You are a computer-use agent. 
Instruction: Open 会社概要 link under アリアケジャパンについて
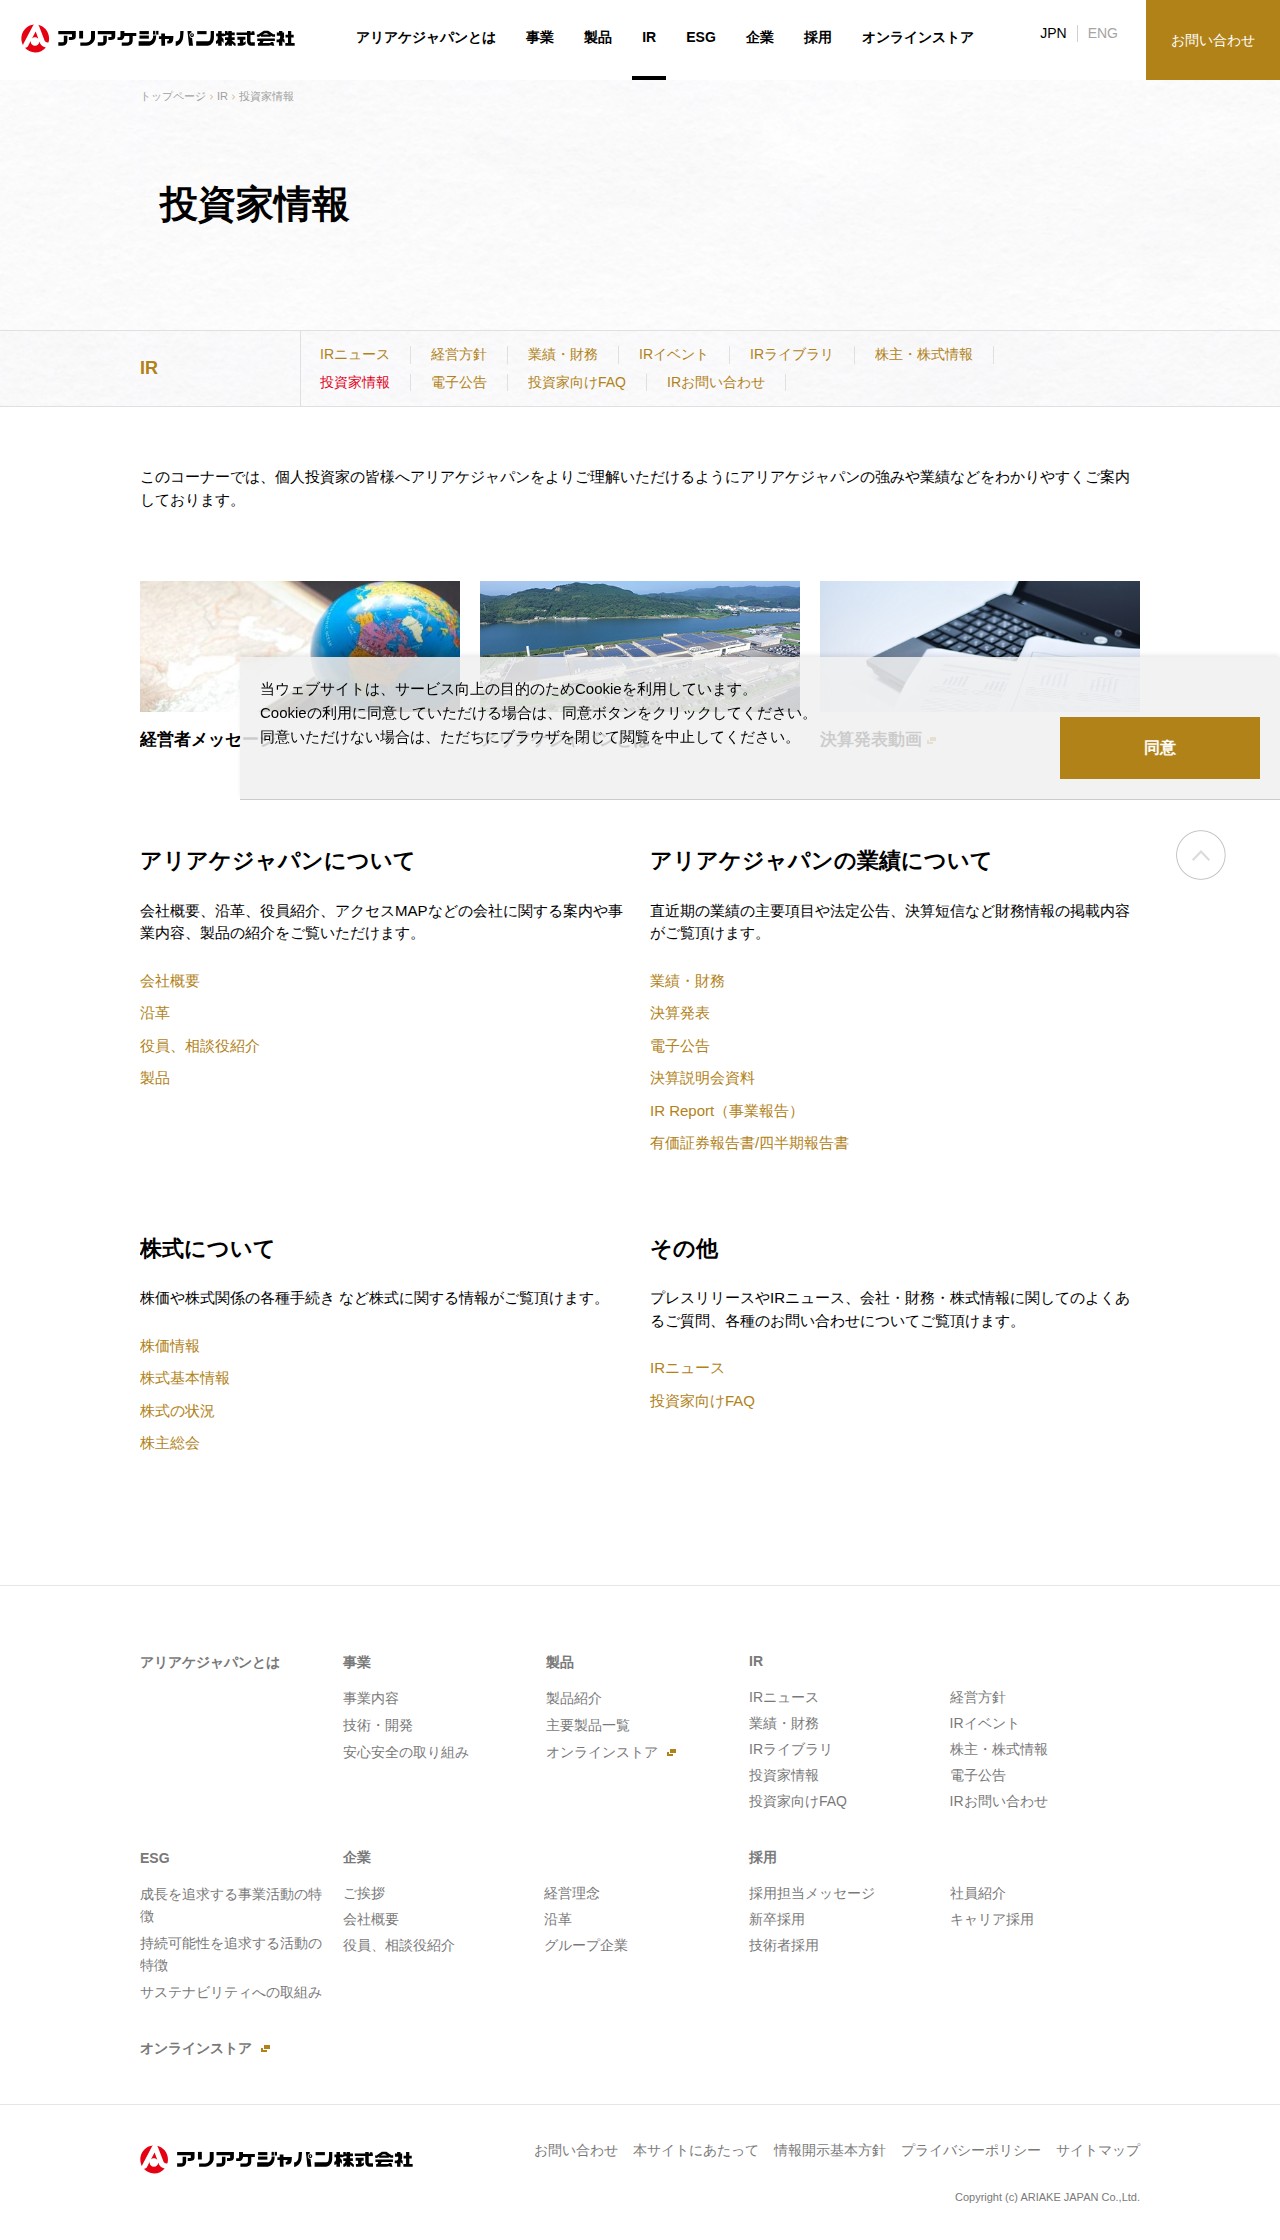(x=170, y=981)
